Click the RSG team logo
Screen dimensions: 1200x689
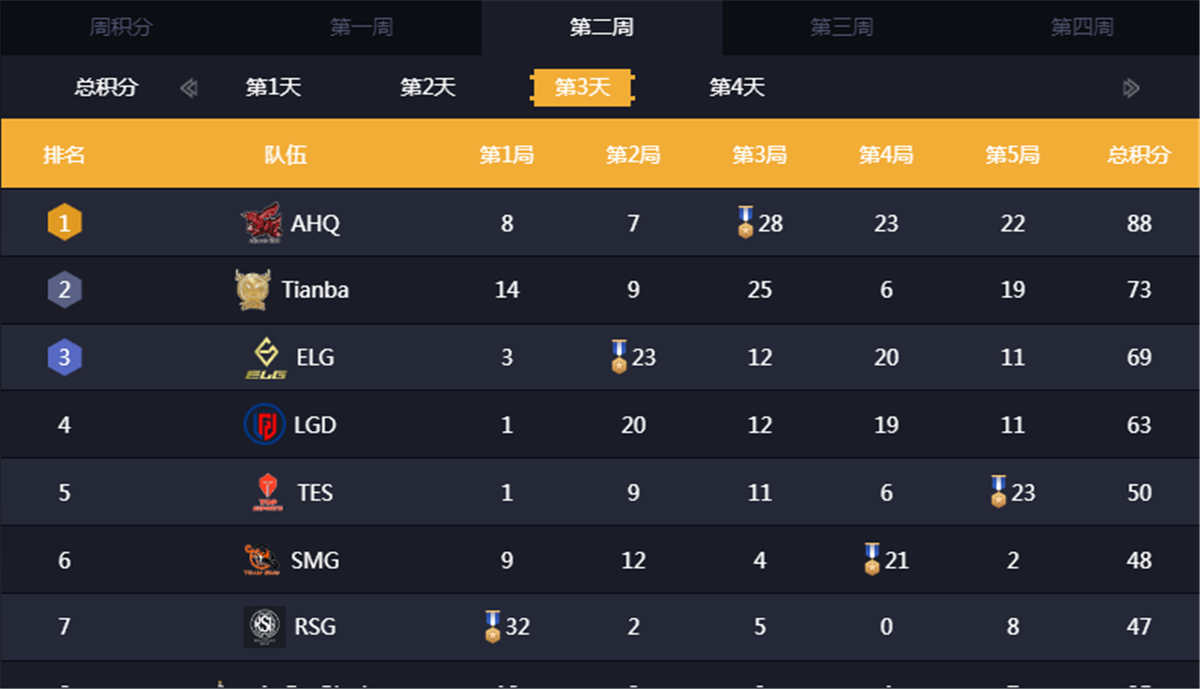264,627
